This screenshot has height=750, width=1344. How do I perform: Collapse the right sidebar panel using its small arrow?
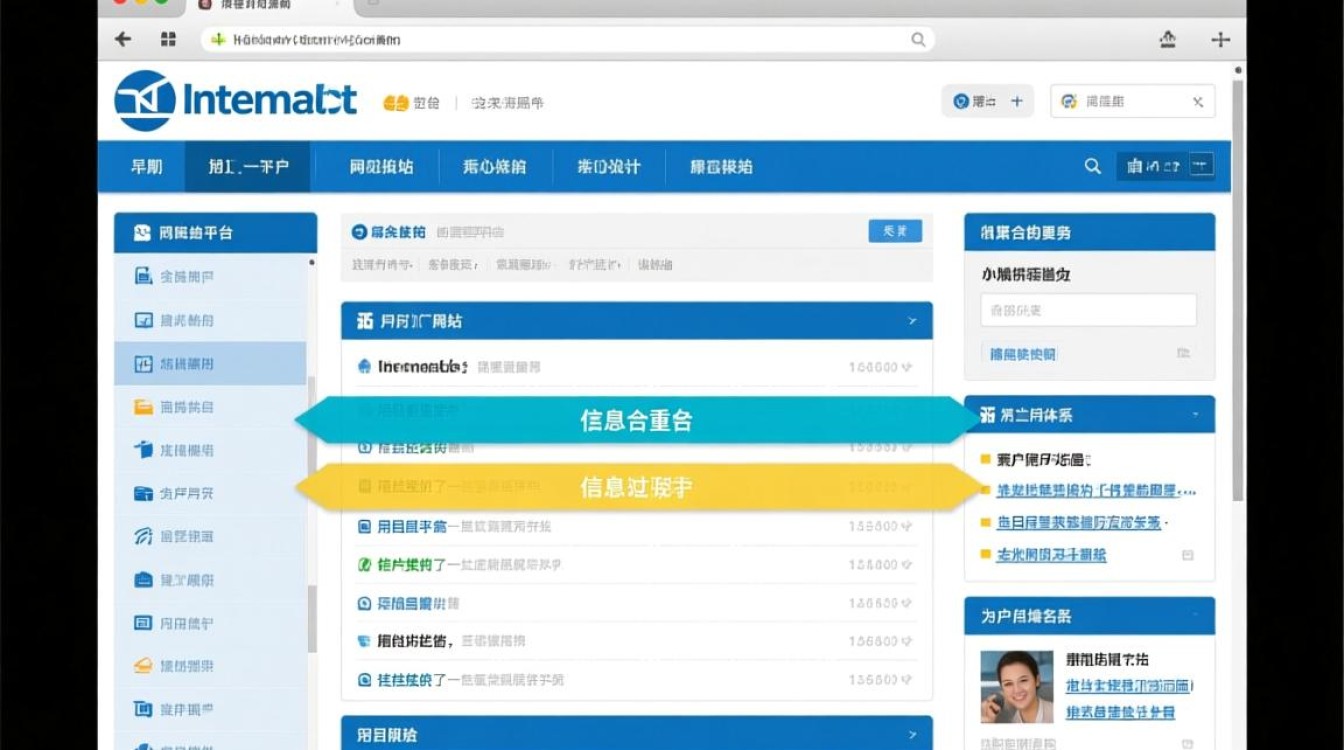(x=1195, y=414)
